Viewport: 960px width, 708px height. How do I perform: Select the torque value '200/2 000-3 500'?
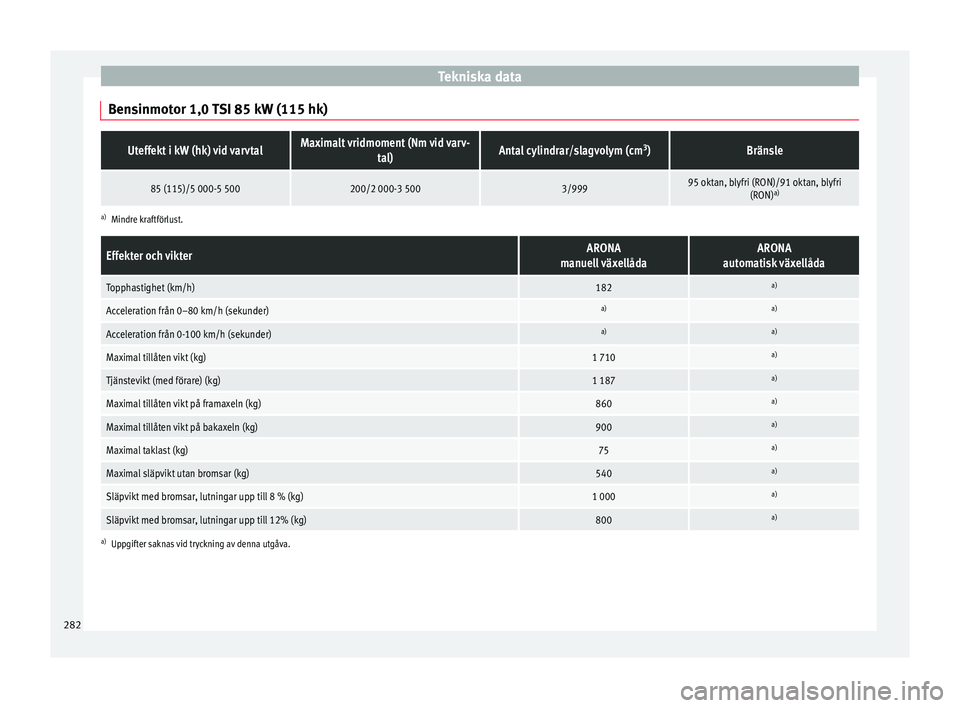[385, 189]
